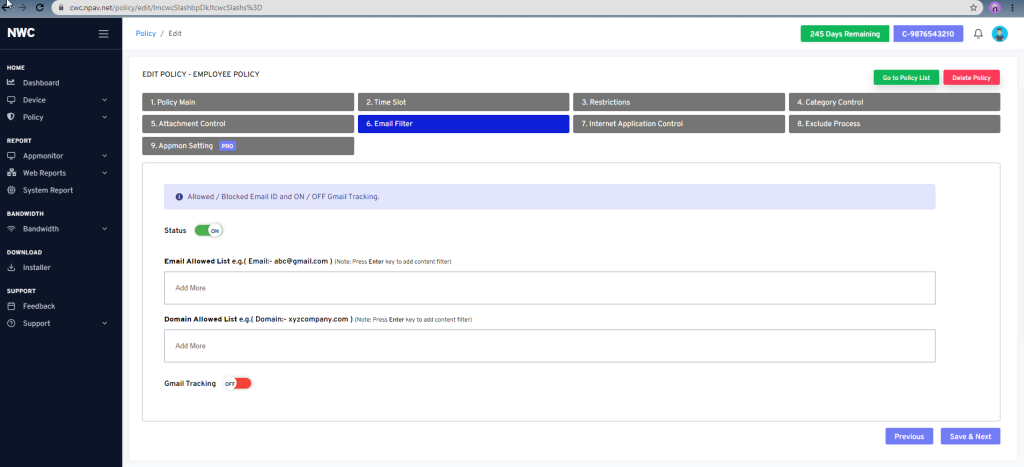This screenshot has height=467, width=1024.
Task: Open the Category Control tab
Action: tap(894, 102)
